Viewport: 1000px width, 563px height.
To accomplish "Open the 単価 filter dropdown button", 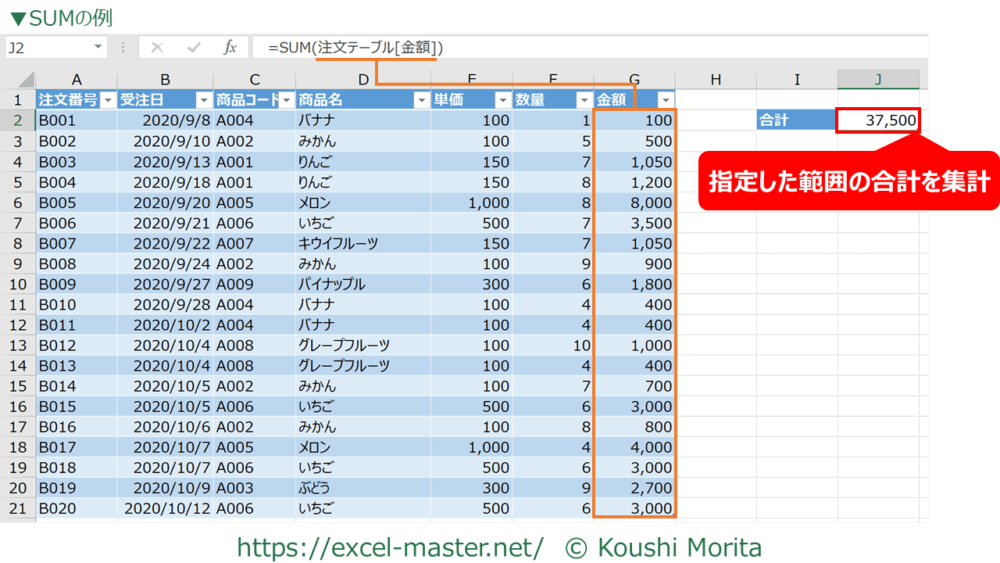I will (x=502, y=100).
